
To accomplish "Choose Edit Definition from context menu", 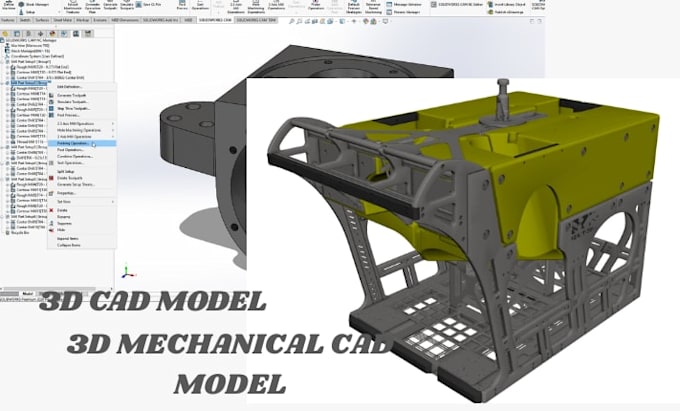I will (x=82, y=87).
